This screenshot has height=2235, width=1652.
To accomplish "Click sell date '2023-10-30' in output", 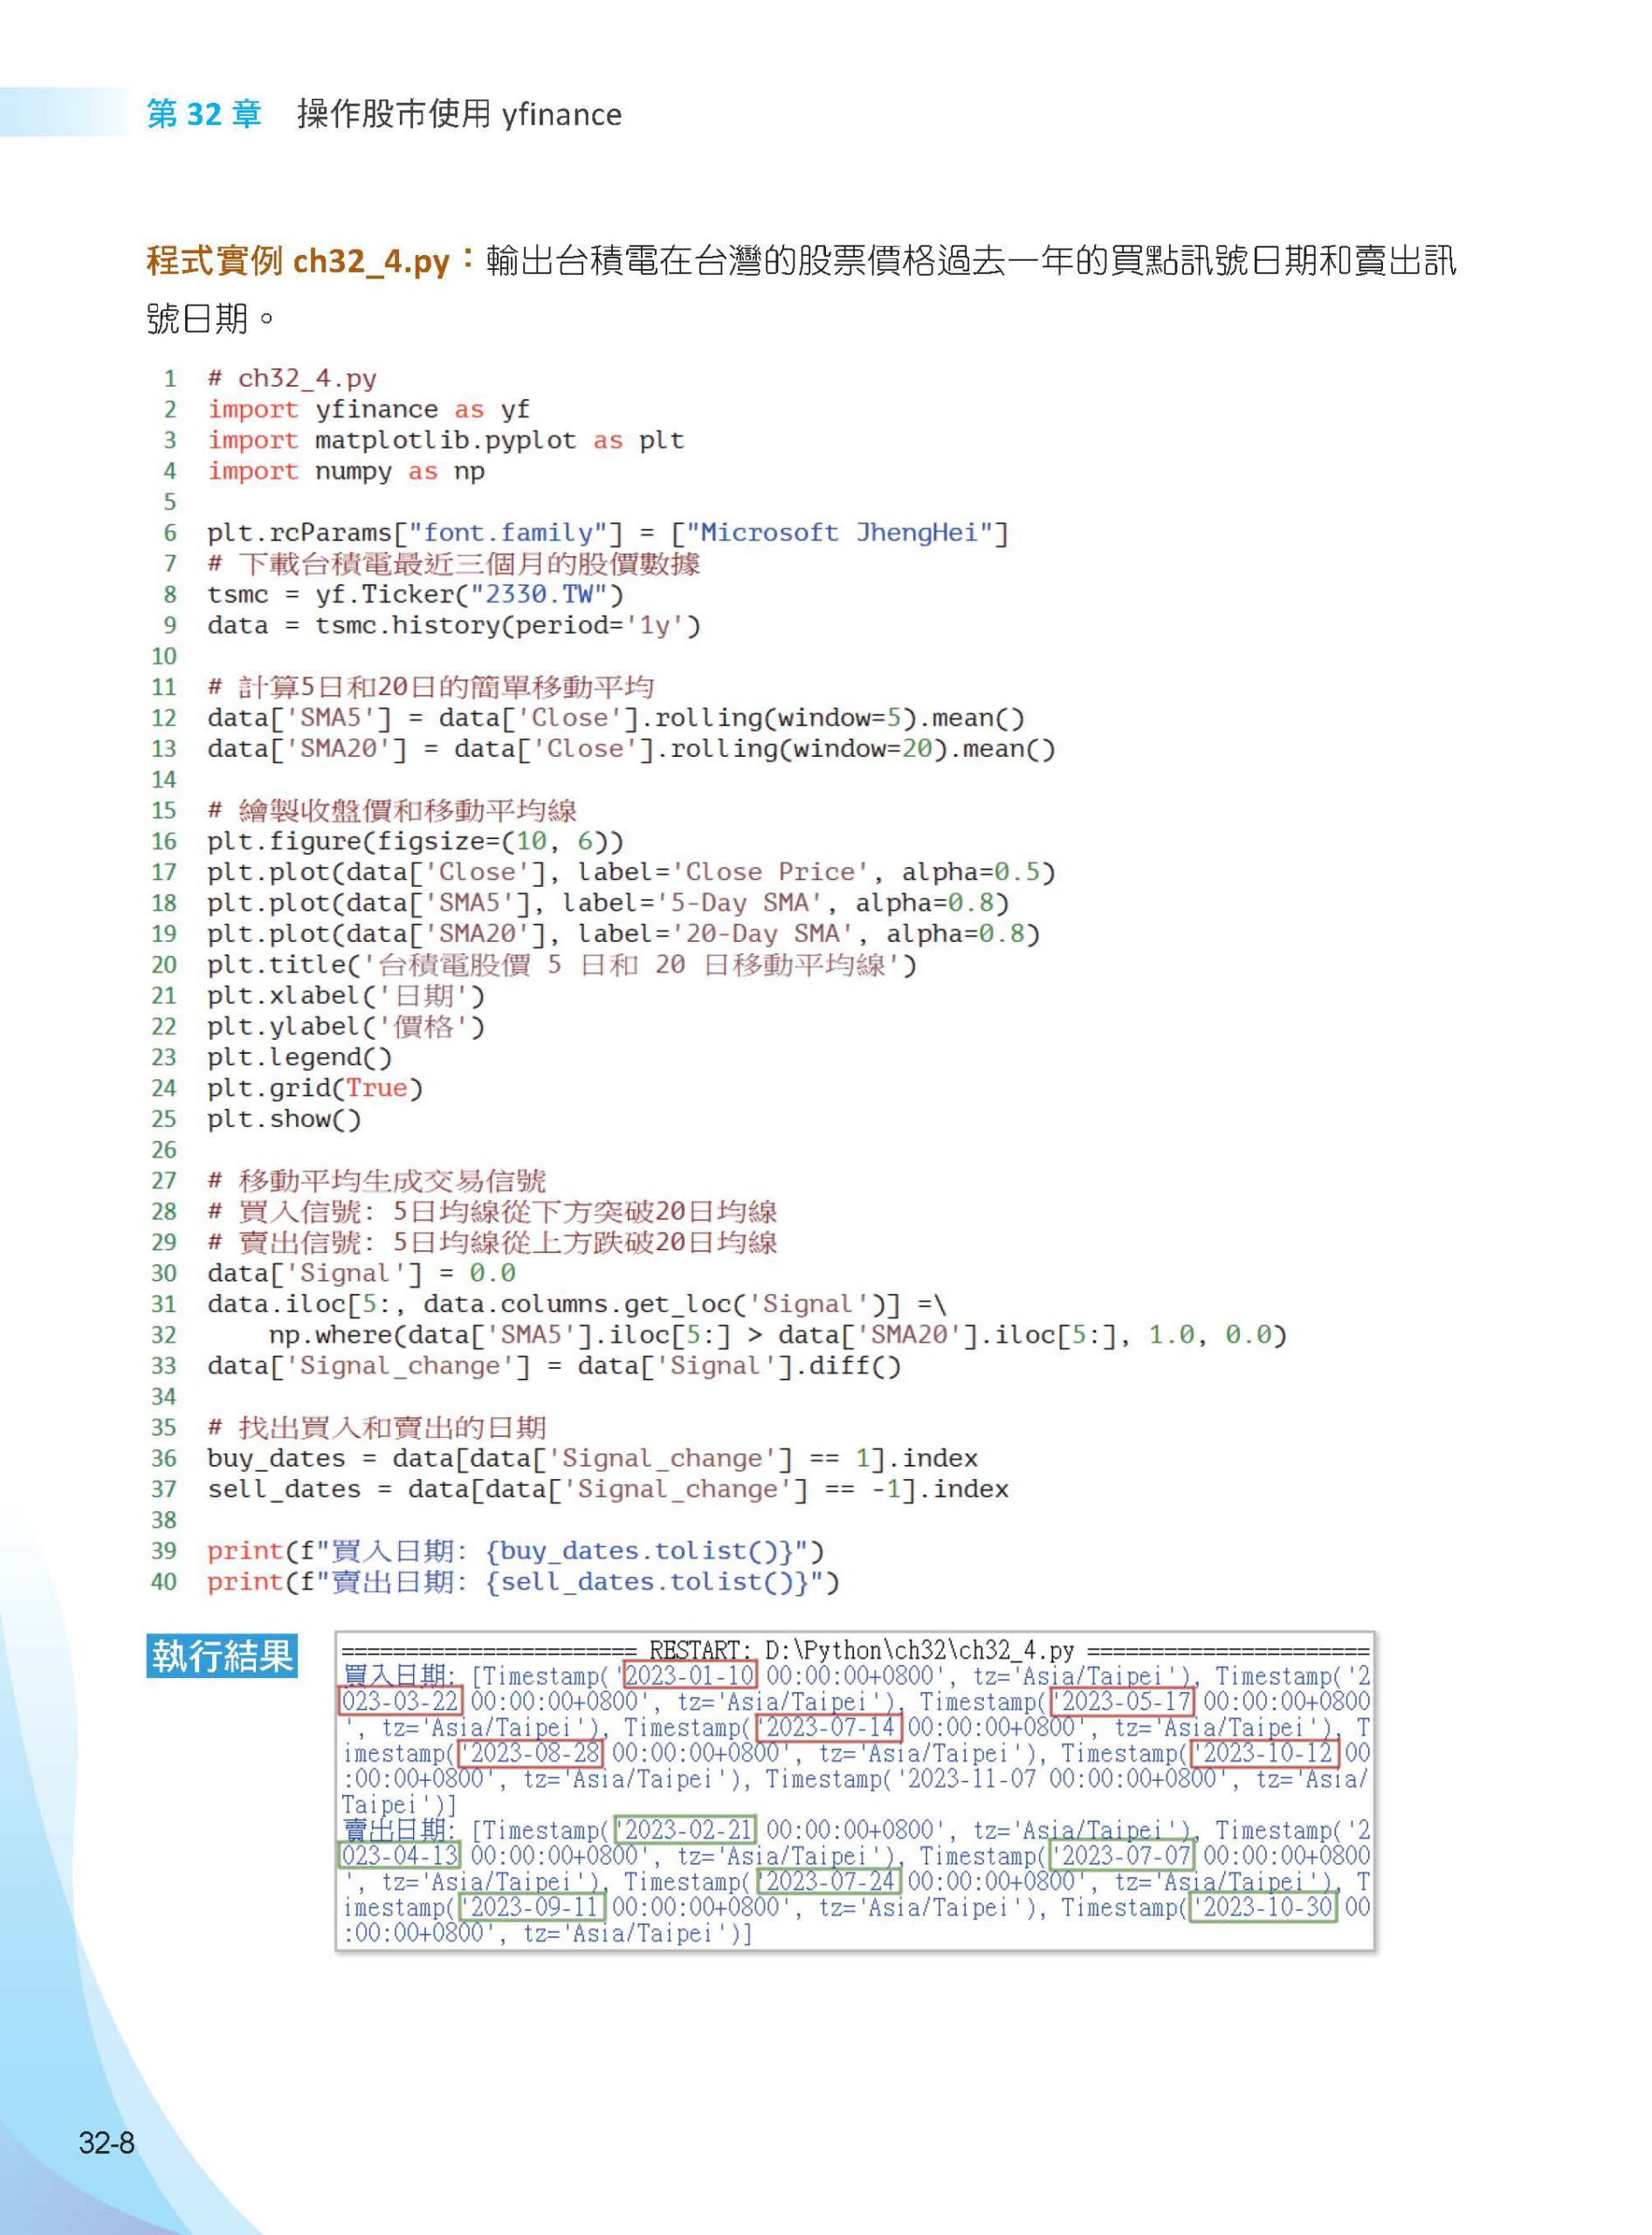I will [1264, 1907].
